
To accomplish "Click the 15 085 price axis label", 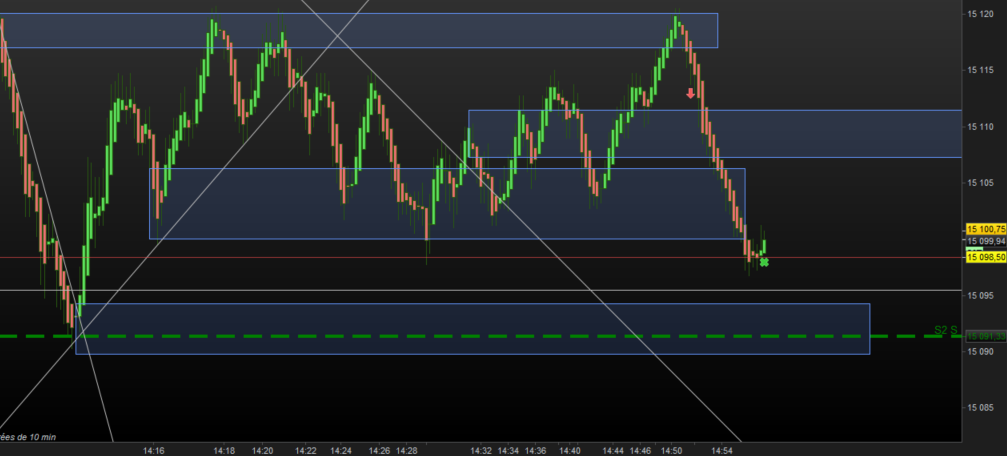I will tap(982, 408).
